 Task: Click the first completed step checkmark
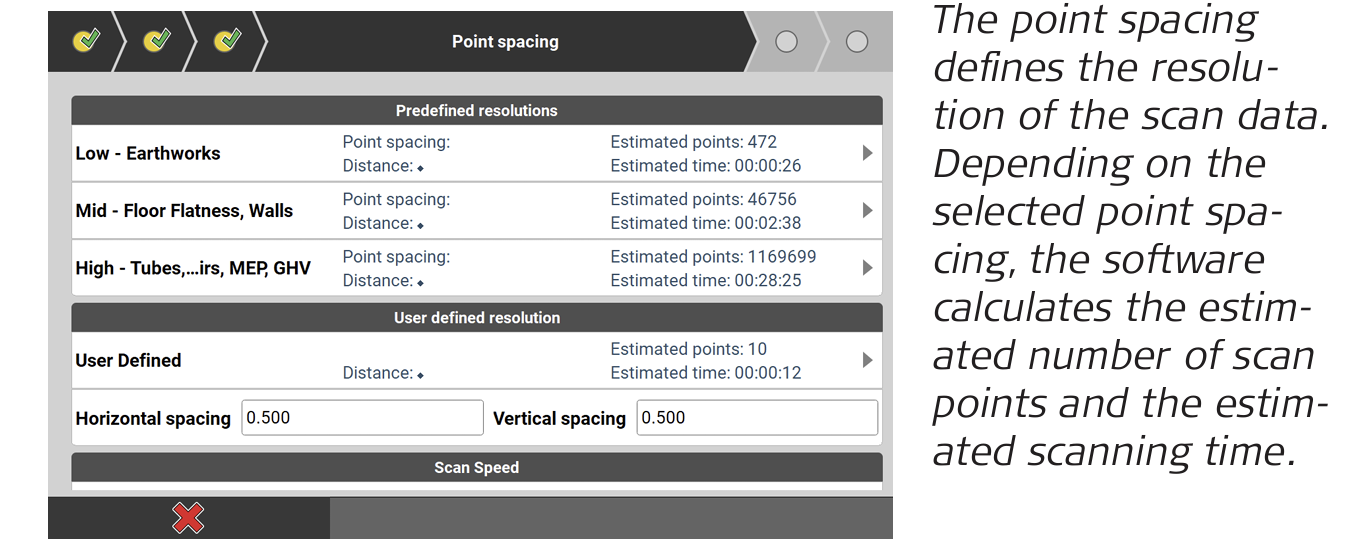(87, 41)
